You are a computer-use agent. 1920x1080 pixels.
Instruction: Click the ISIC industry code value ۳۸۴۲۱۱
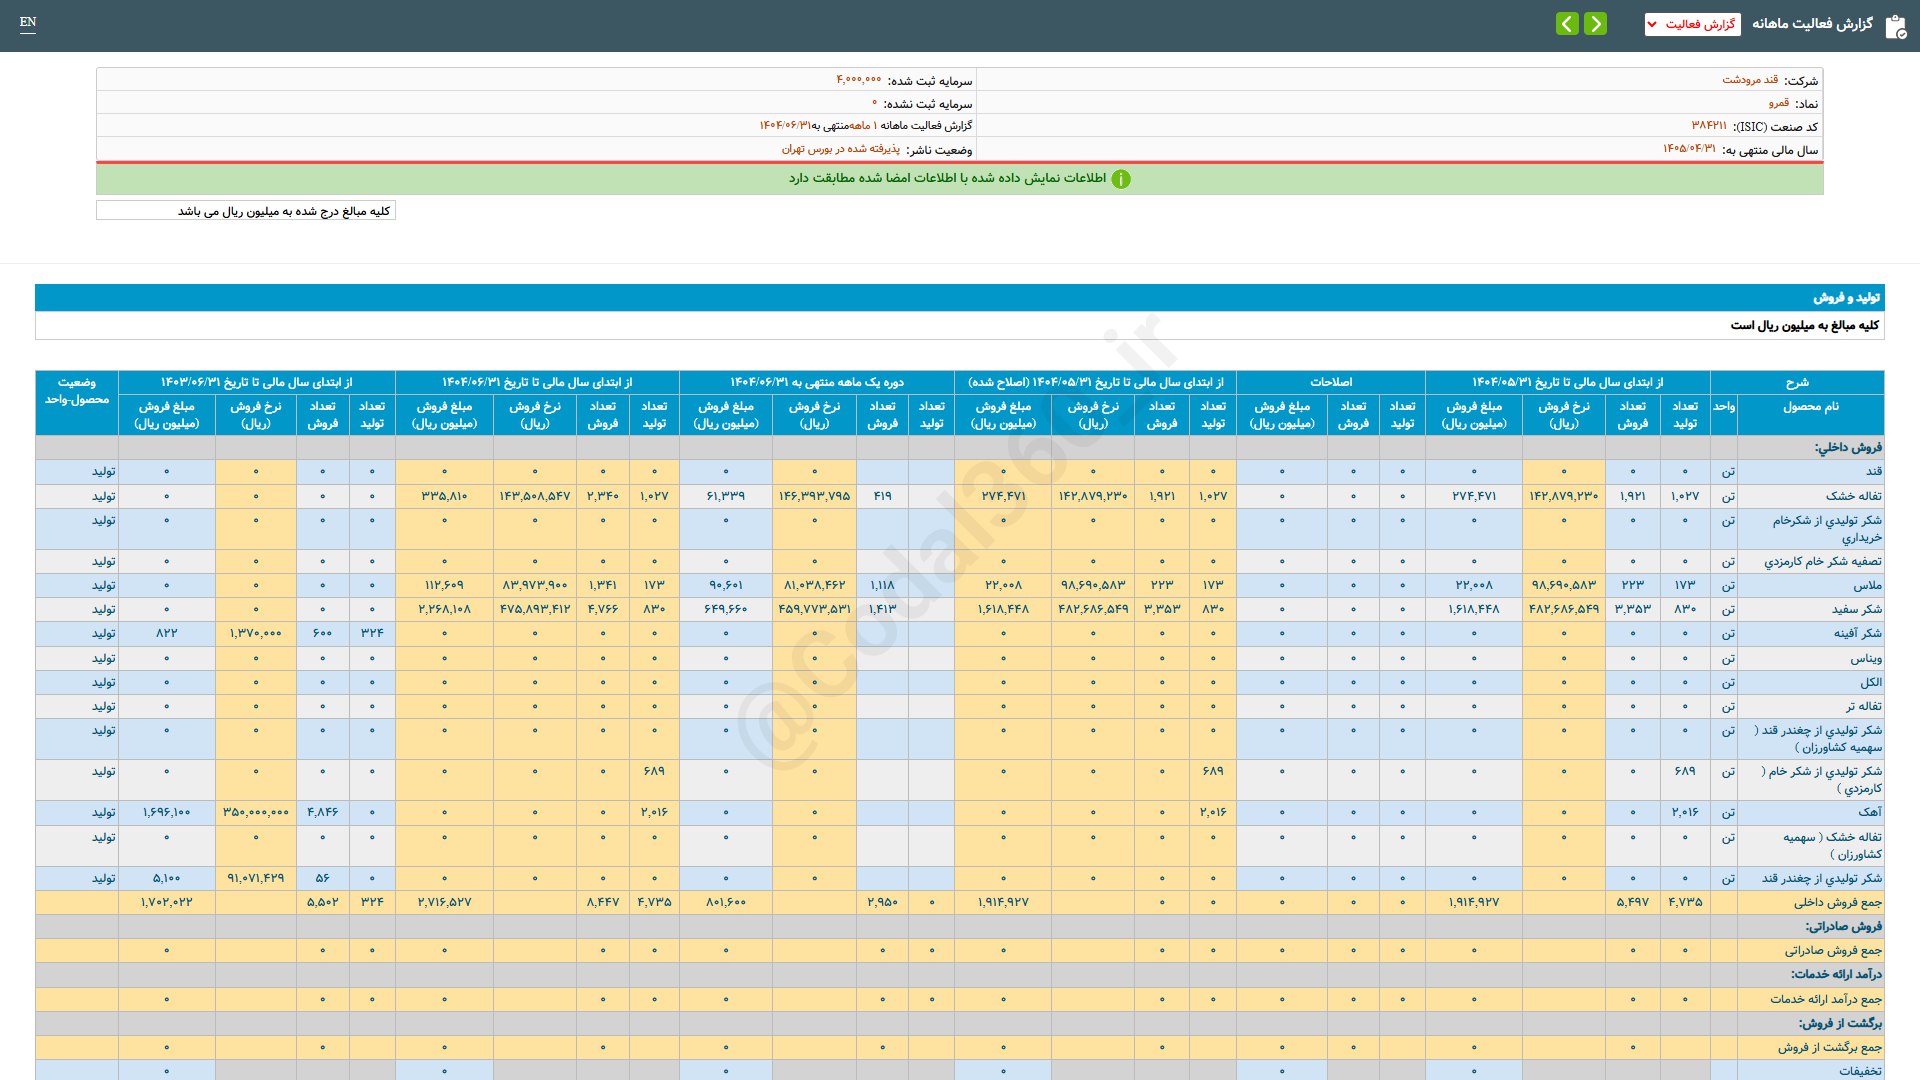pyautogui.click(x=1708, y=126)
